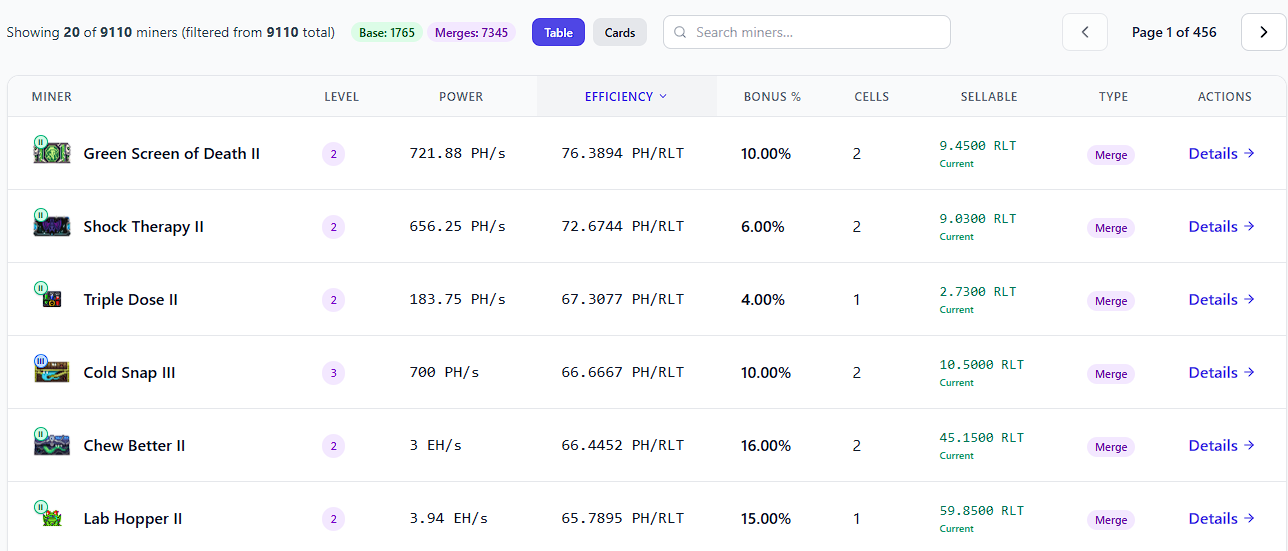
Task: Click the 66.4452 PH/RLT efficiency value
Action: click(x=623, y=445)
